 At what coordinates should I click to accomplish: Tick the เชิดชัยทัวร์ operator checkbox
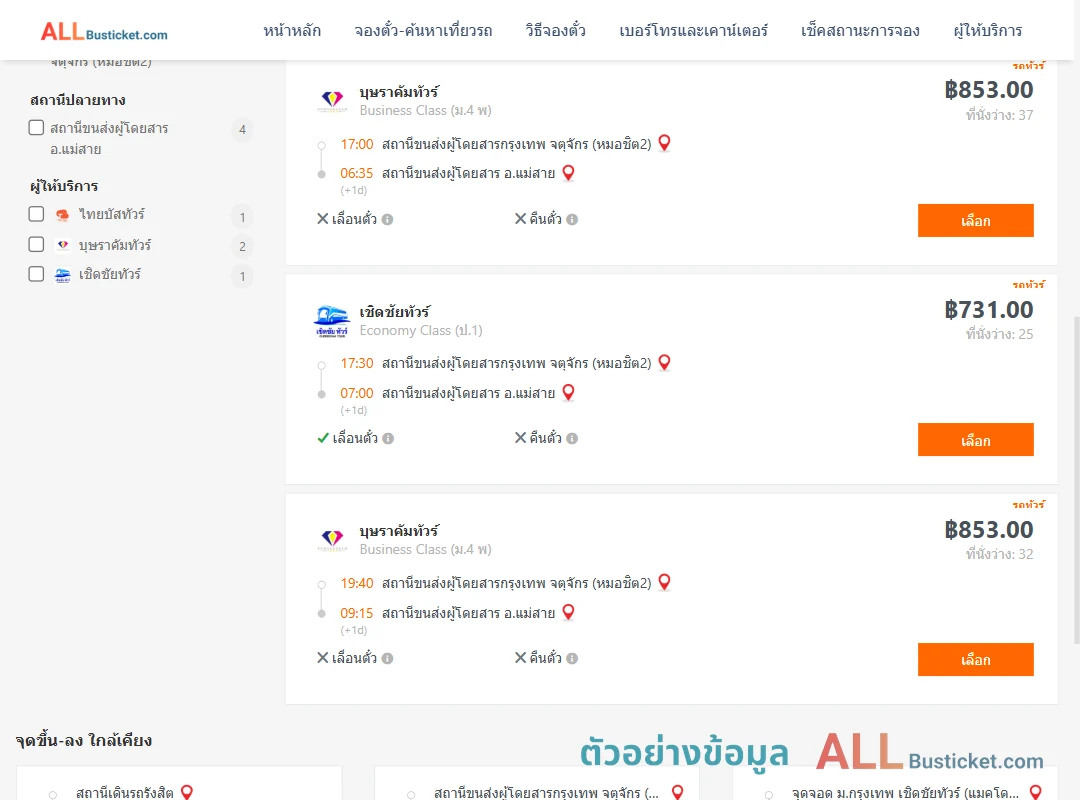37,274
